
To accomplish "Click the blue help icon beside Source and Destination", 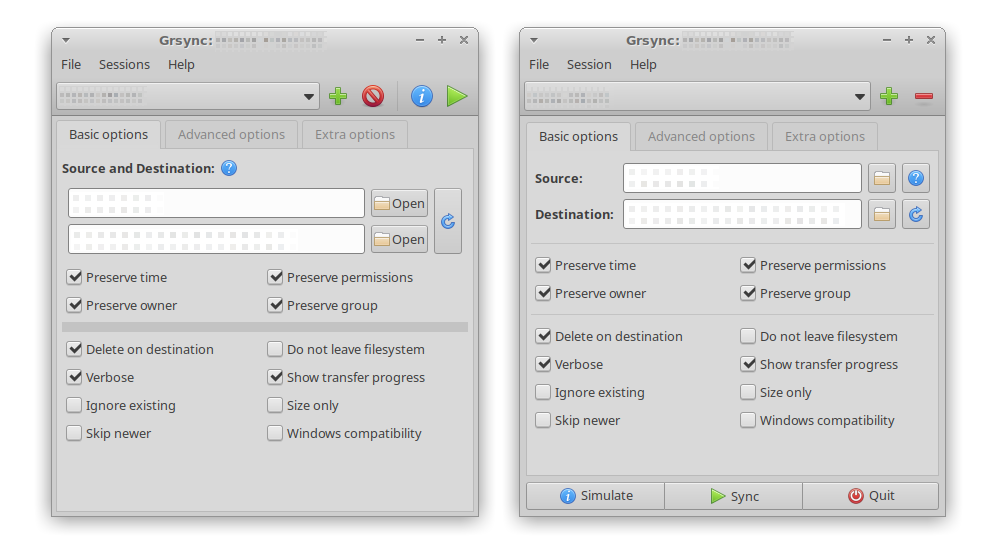I will click(x=229, y=168).
